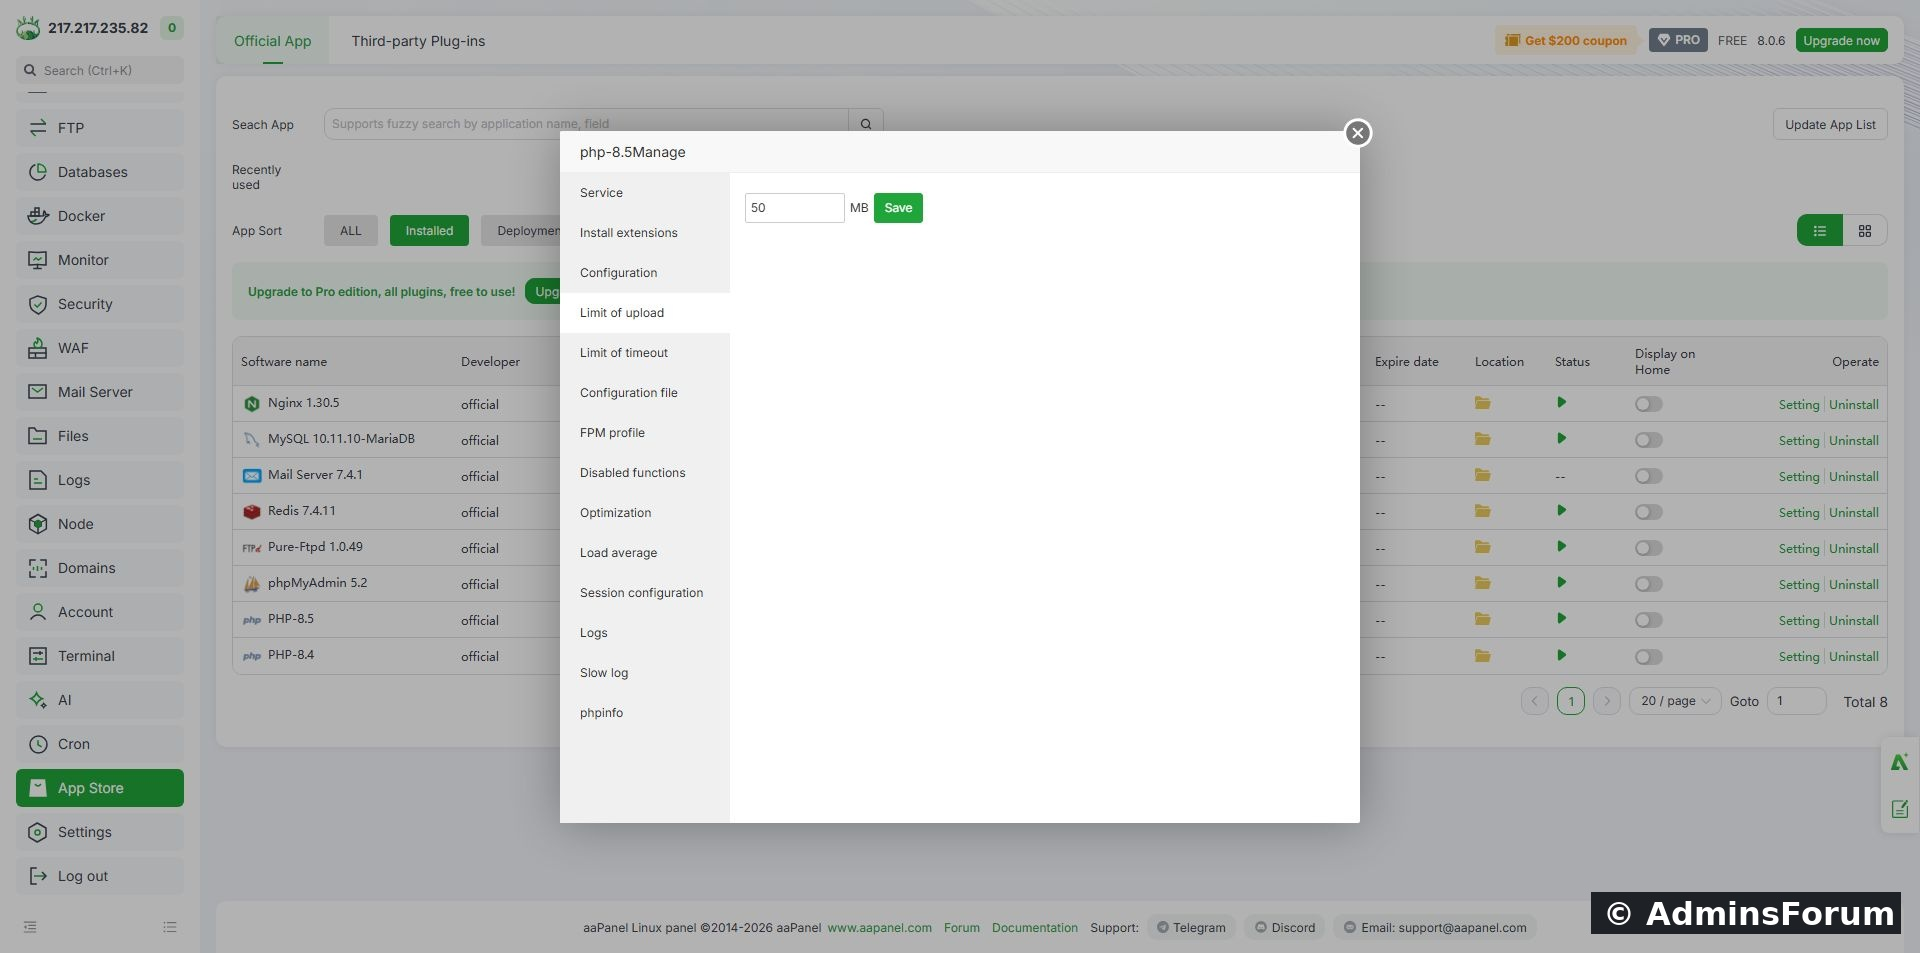Viewport: 1920px width, 953px height.
Task: Open the 20 / page dropdown
Action: pos(1675,701)
